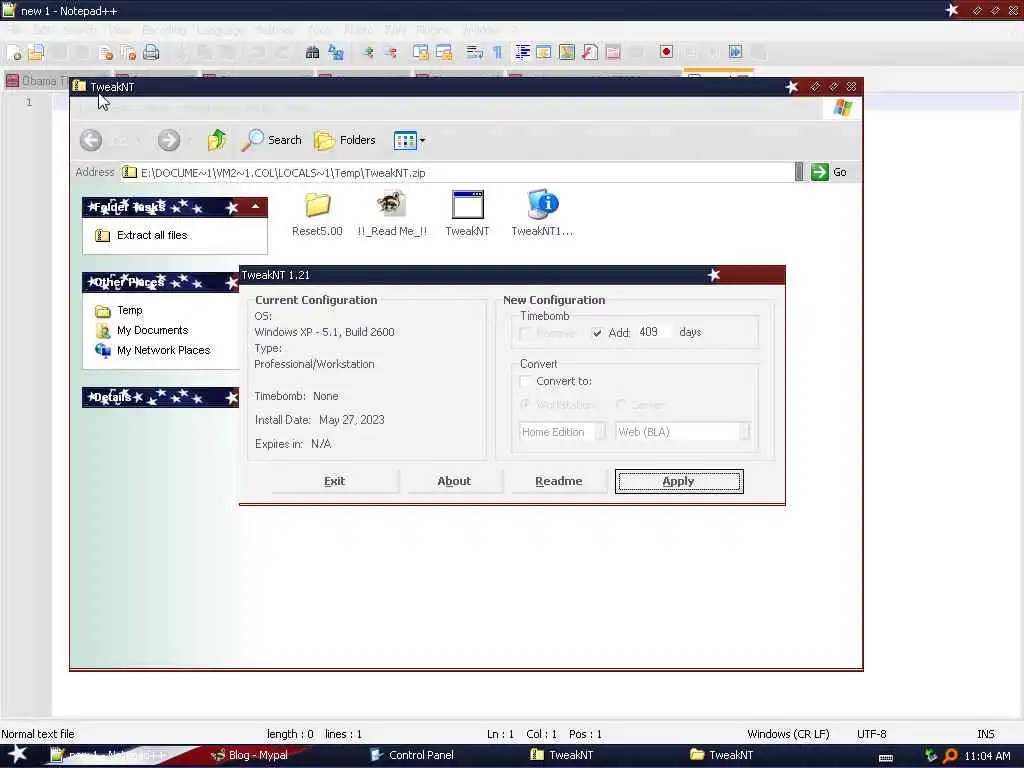Image resolution: width=1024 pixels, height=768 pixels.
Task: Click the Run Macro Multiple Times icon
Action: coord(735,52)
